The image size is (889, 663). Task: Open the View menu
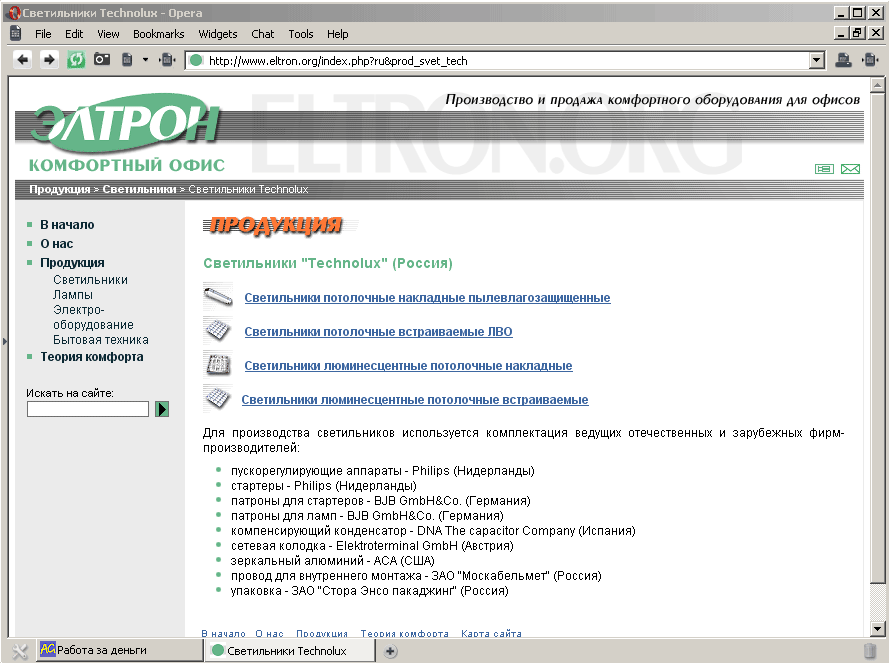[x=108, y=34]
